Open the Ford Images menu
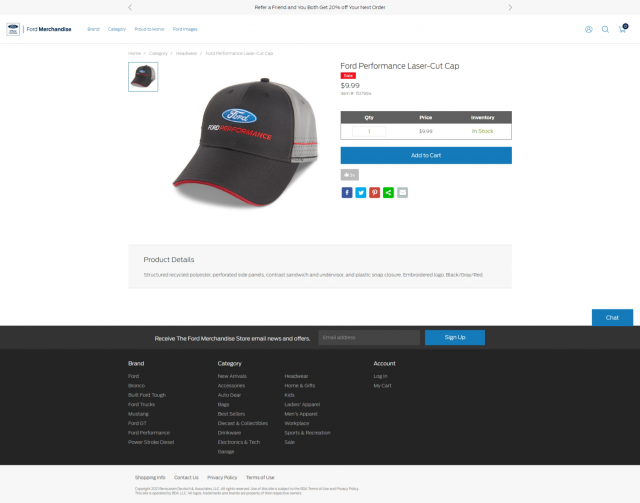 (x=185, y=29)
